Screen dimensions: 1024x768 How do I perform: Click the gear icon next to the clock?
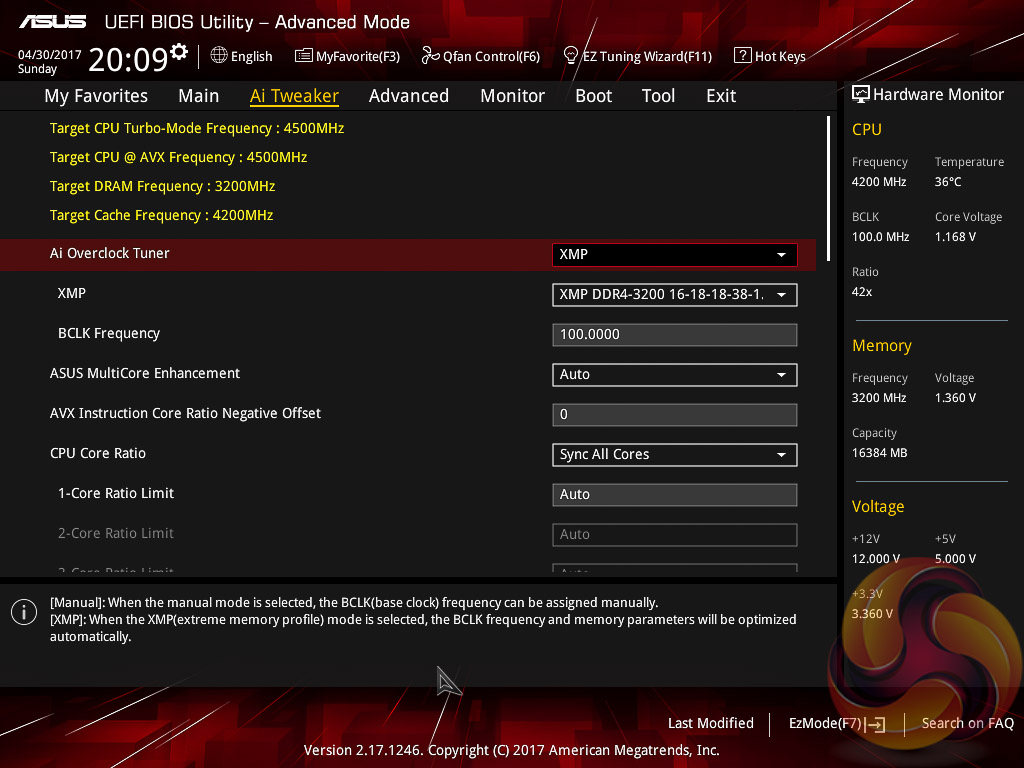point(179,52)
